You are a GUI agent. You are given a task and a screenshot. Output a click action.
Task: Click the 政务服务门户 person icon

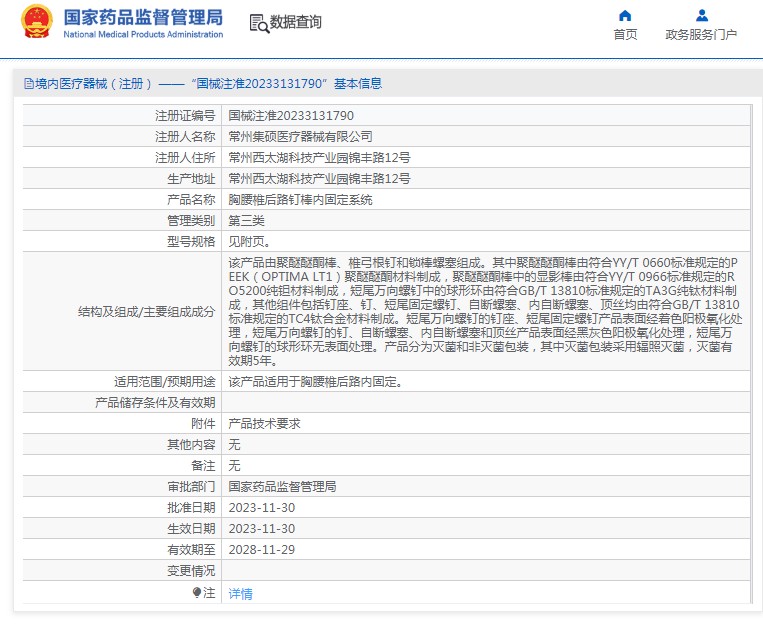(701, 16)
